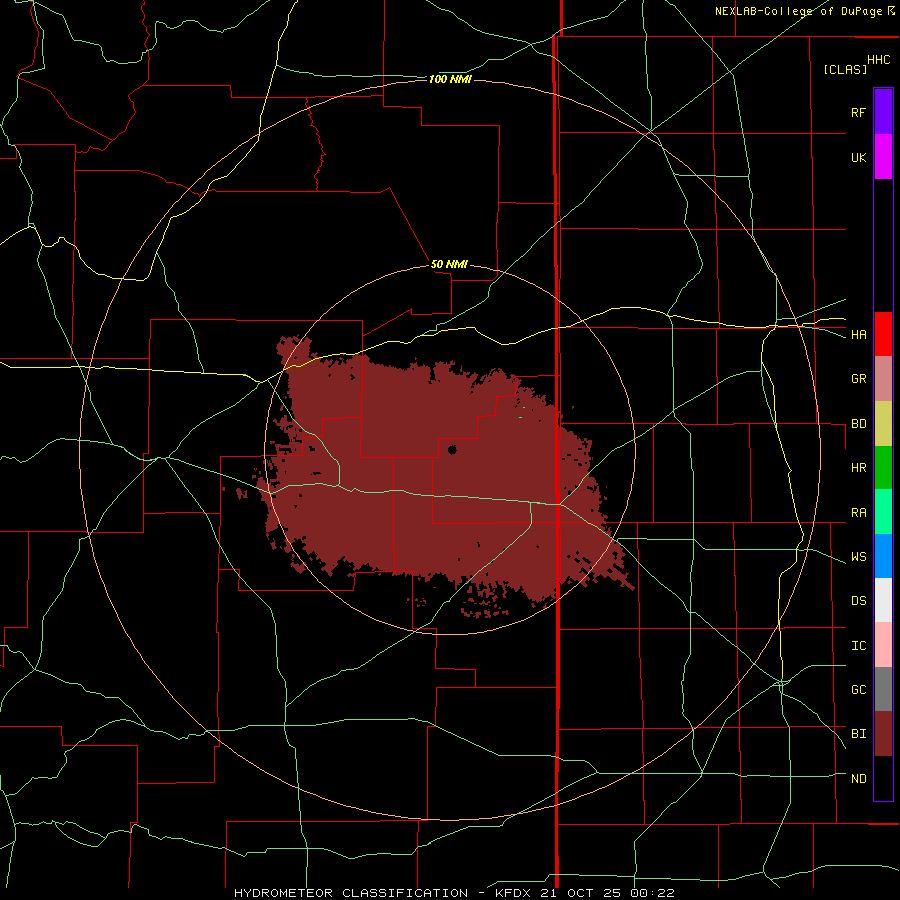Click the "KFDX" radar site identifier
The height and width of the screenshot is (900, 900).
514,893
